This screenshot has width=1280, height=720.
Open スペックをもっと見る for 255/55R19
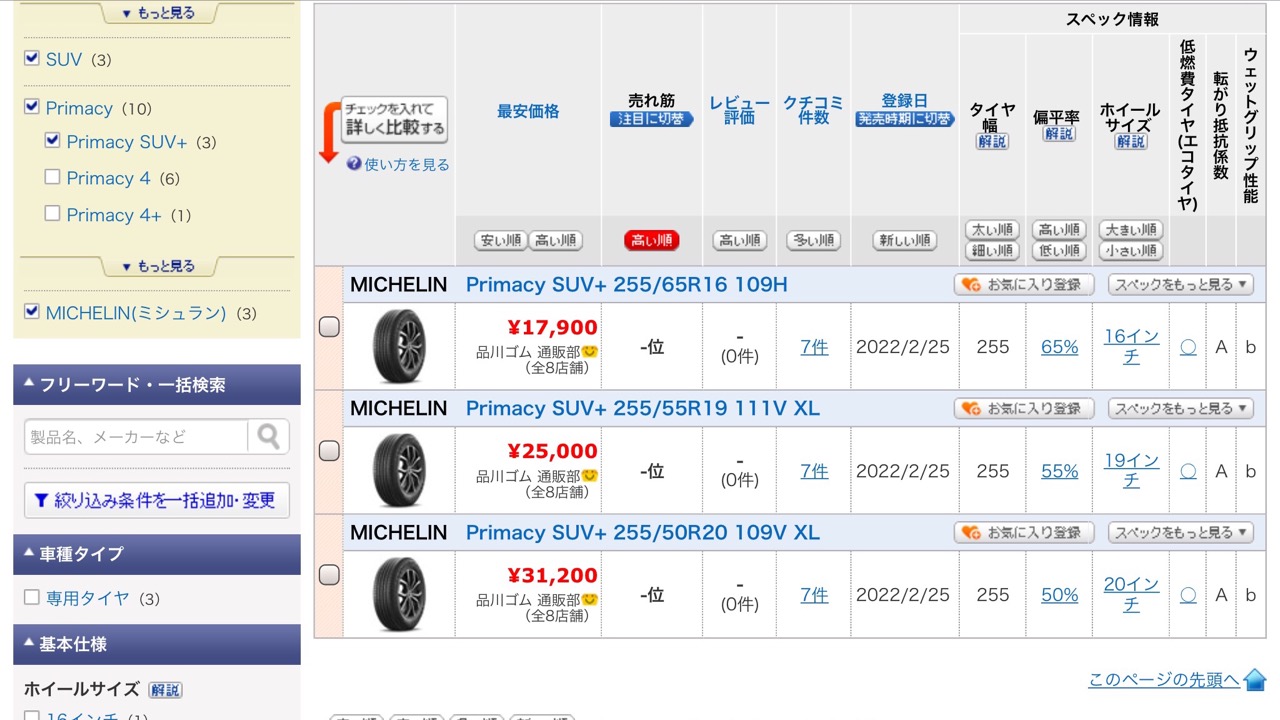click(1181, 409)
